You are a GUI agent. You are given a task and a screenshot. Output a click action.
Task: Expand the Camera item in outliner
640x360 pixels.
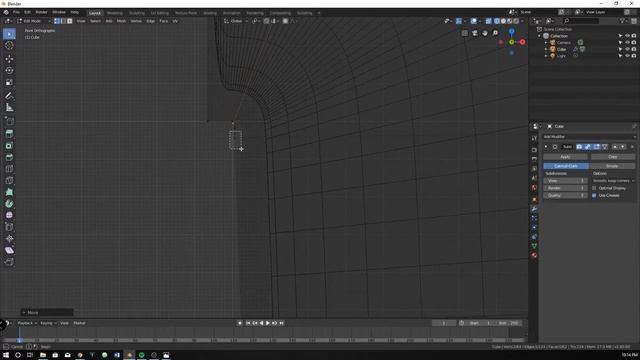[x=546, y=42]
